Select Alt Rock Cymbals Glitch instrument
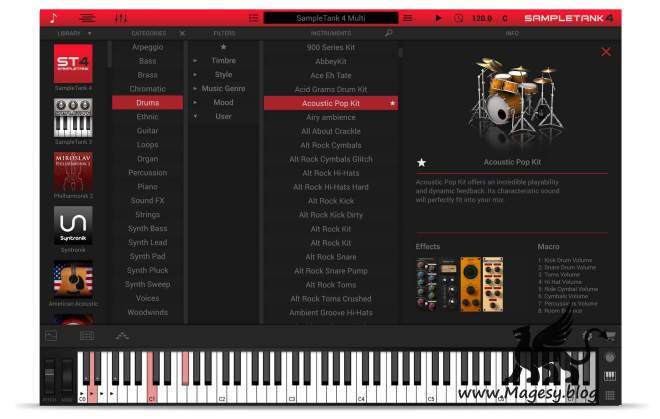 tap(331, 159)
